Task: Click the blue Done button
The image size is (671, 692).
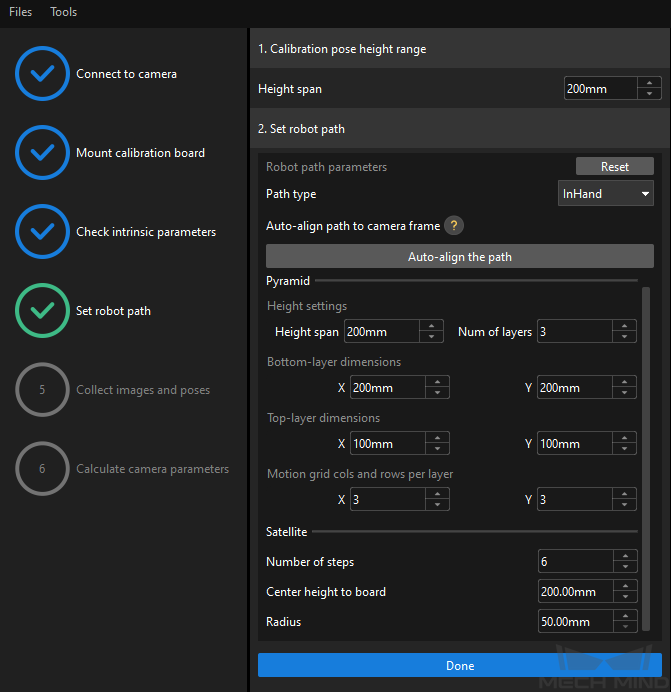Action: click(460, 665)
